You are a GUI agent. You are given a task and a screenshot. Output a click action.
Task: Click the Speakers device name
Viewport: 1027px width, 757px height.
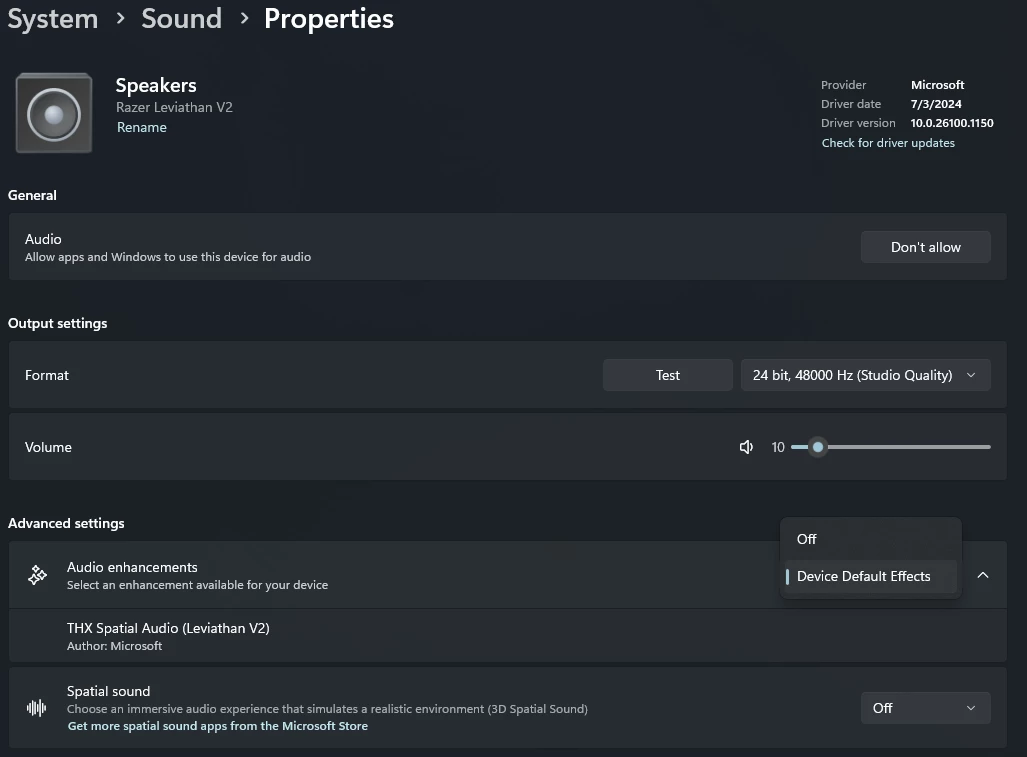click(x=156, y=86)
